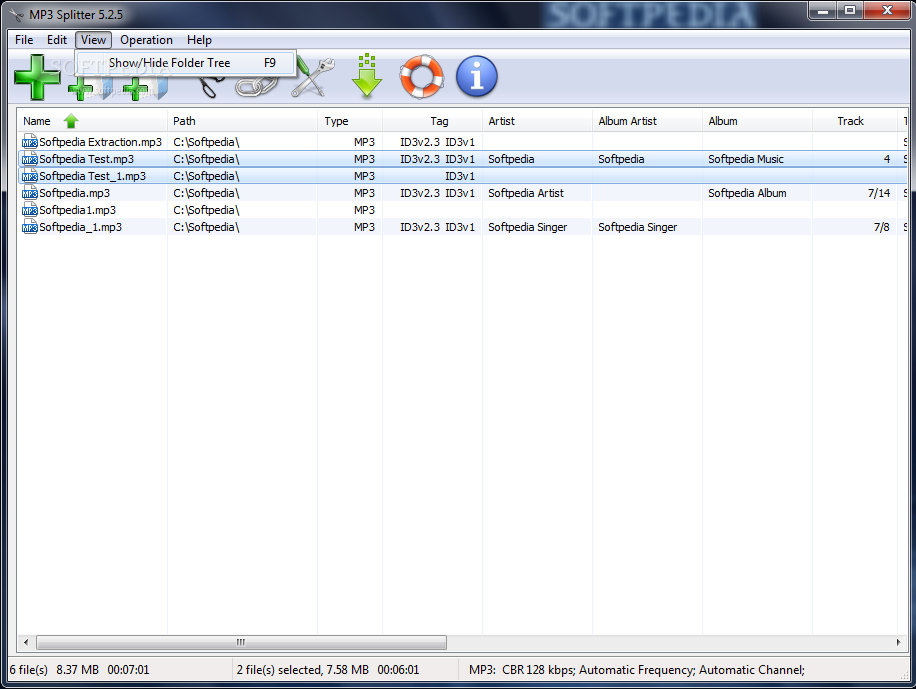The width and height of the screenshot is (916, 689).
Task: Select the file name Softpedia Test.mp3
Action: pyautogui.click(x=86, y=159)
